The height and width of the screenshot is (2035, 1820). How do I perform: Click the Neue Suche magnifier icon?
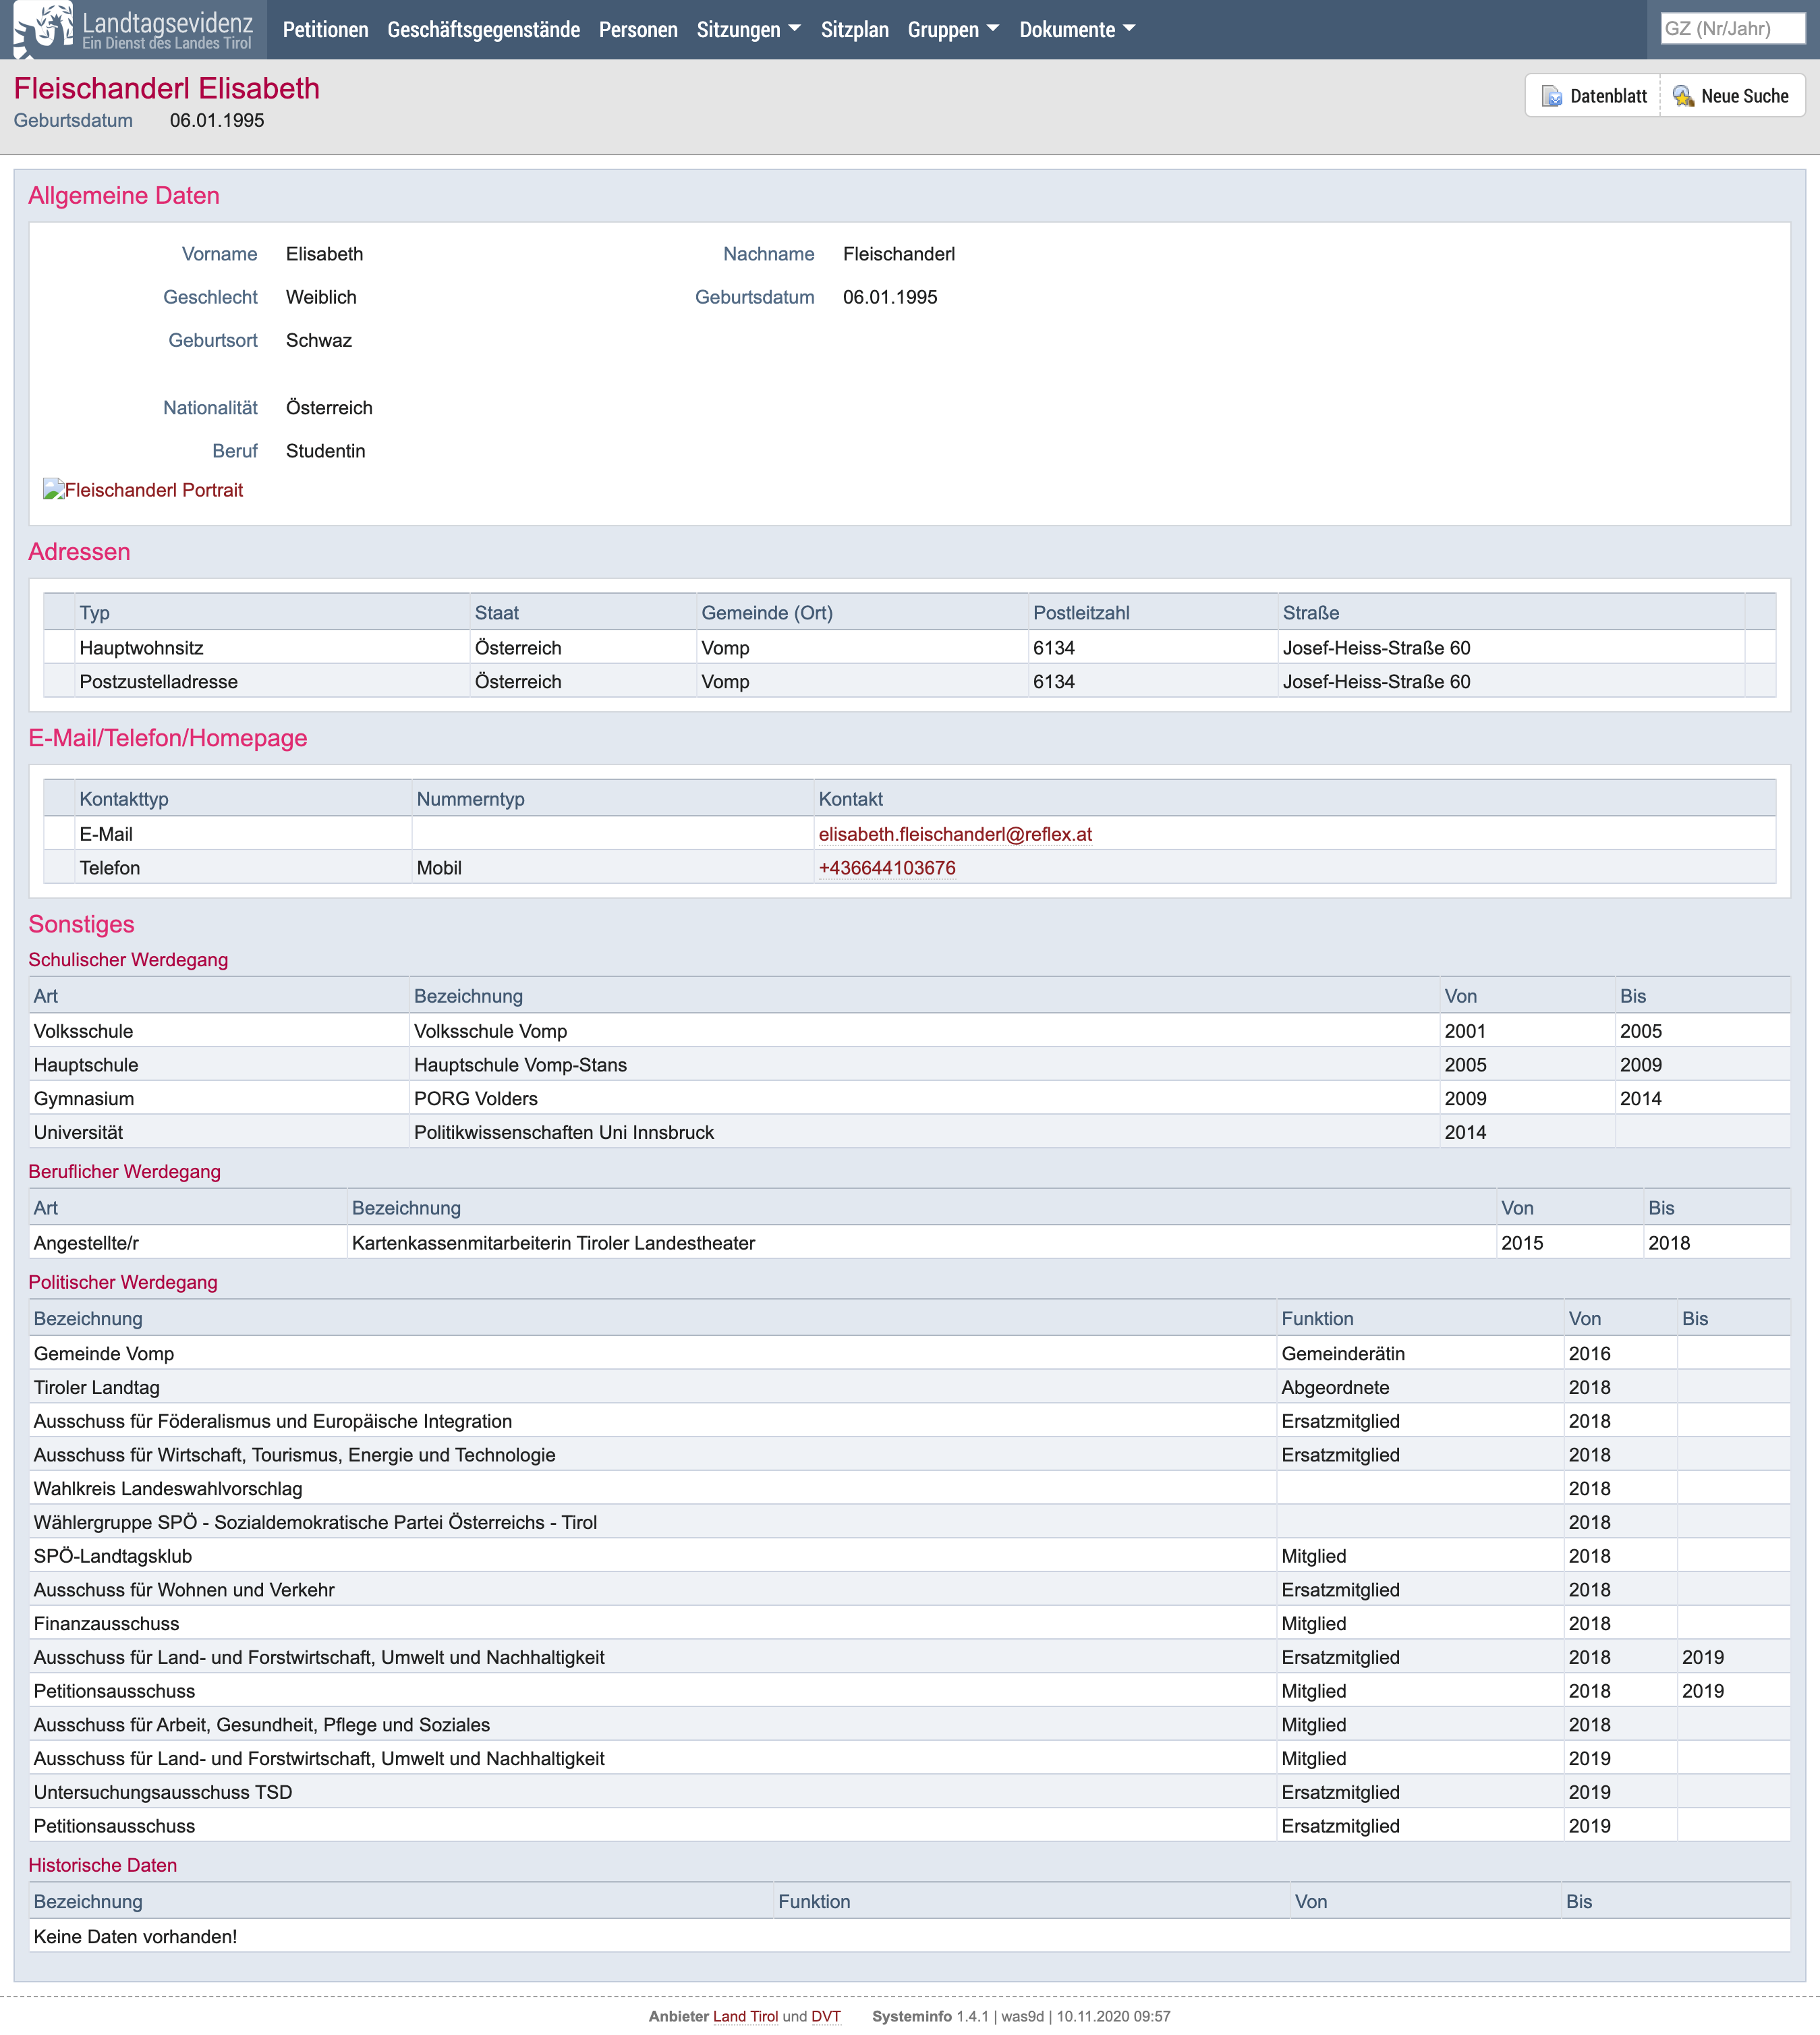[x=1683, y=96]
